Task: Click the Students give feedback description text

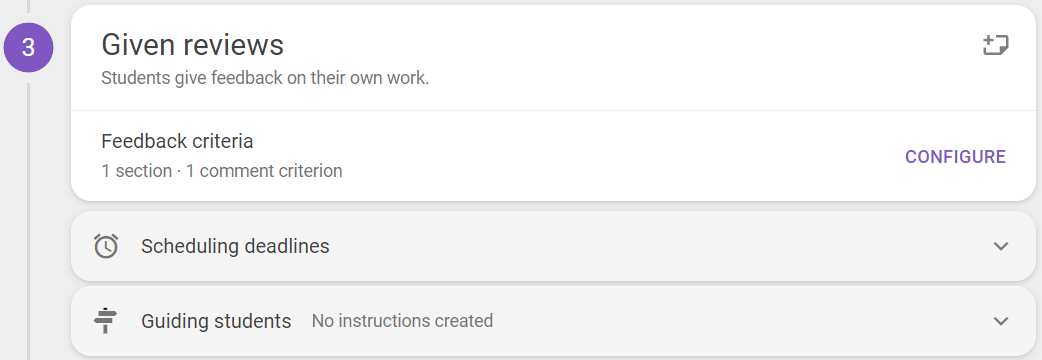Action: point(265,78)
